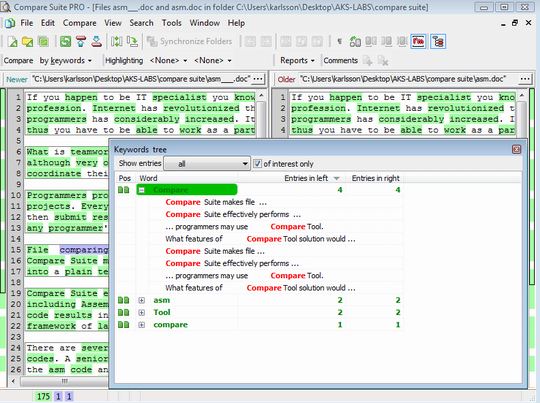Expand the lowercase compare keyword node
Viewport: 540px width, 403px height.
point(142,325)
